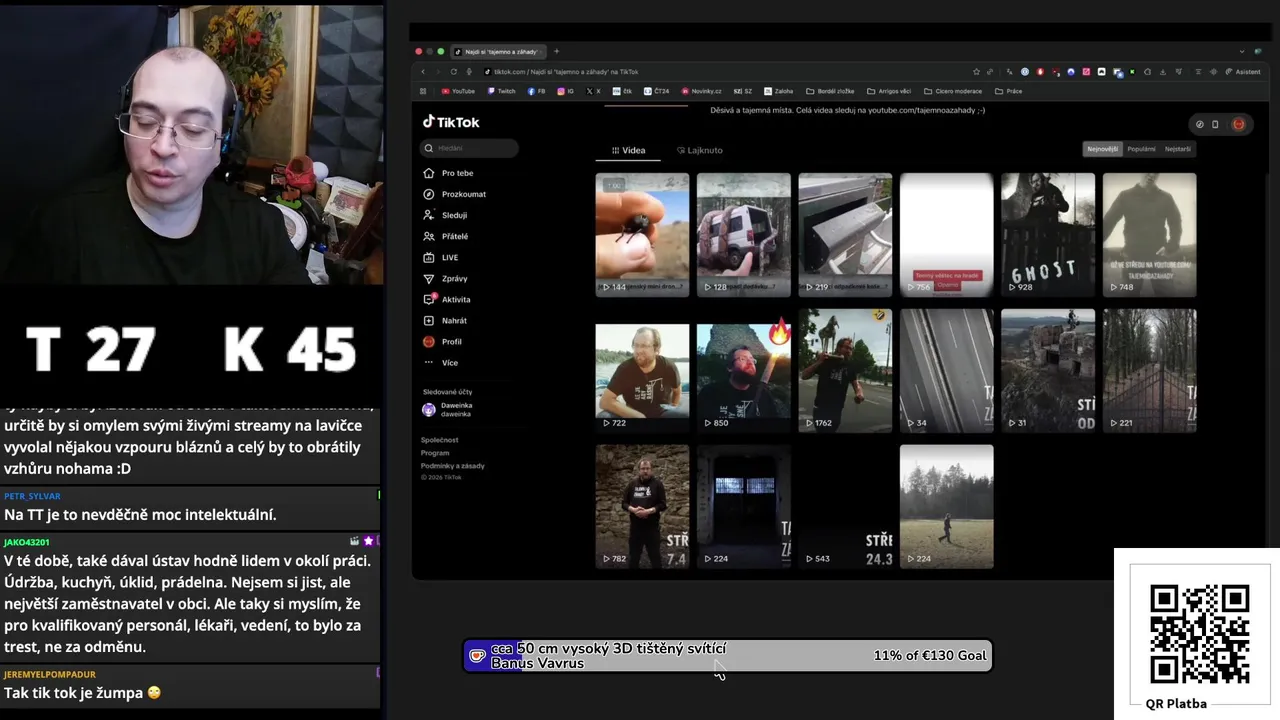Open the FB bookmark
The width and height of the screenshot is (1280, 720).
pyautogui.click(x=537, y=91)
